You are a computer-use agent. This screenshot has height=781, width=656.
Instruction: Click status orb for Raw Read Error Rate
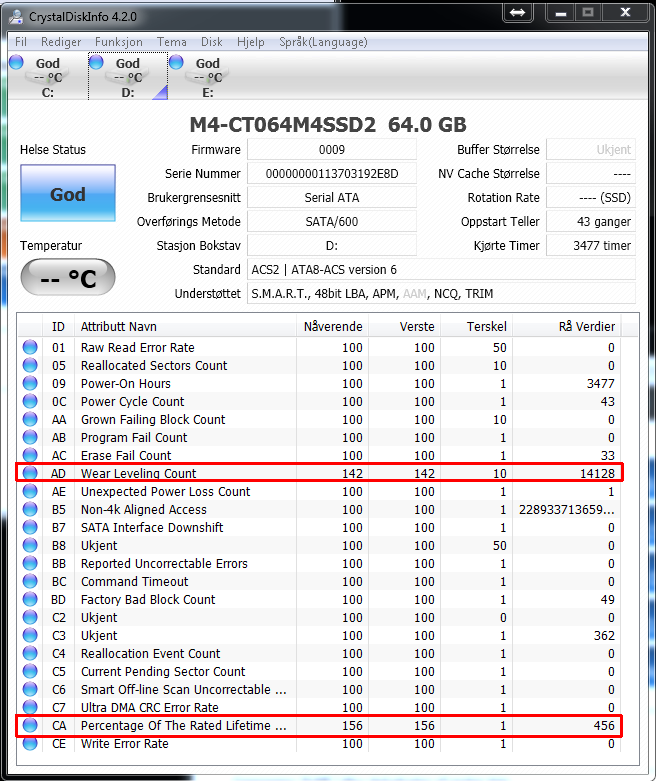(x=30, y=347)
